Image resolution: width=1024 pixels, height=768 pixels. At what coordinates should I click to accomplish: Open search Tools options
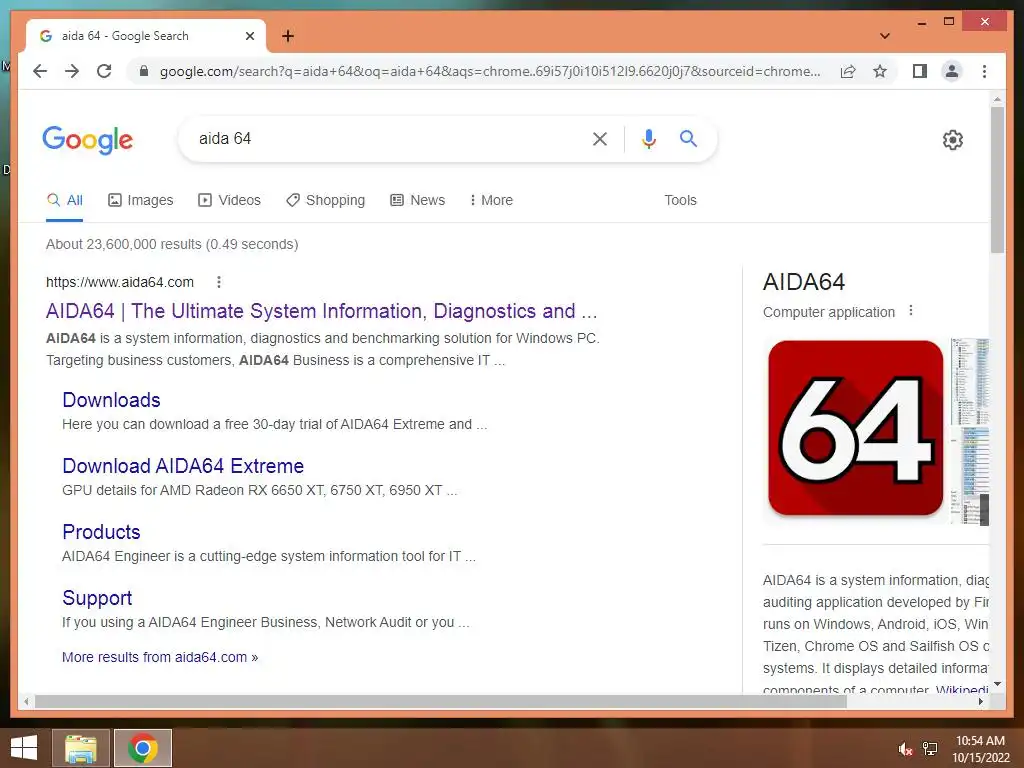coord(680,200)
